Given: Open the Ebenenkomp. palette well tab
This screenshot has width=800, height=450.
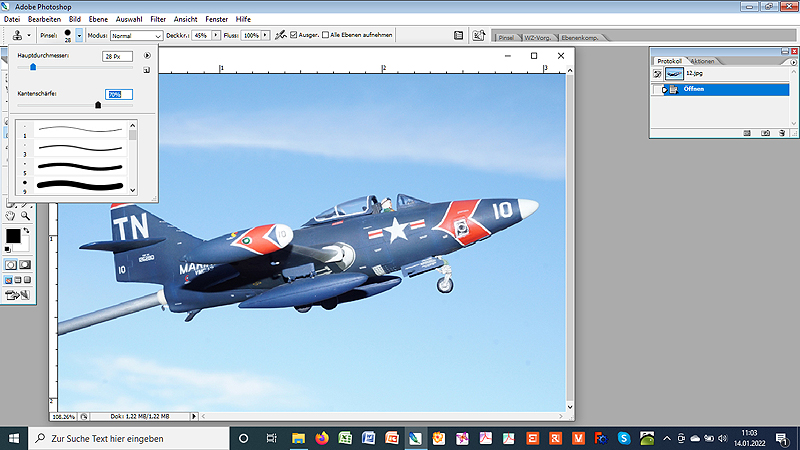Looking at the screenshot, I should tap(580, 38).
